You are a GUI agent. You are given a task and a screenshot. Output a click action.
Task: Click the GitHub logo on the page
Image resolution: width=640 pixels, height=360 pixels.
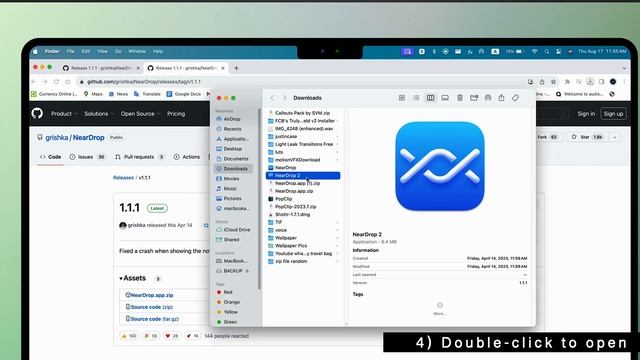pos(37,113)
